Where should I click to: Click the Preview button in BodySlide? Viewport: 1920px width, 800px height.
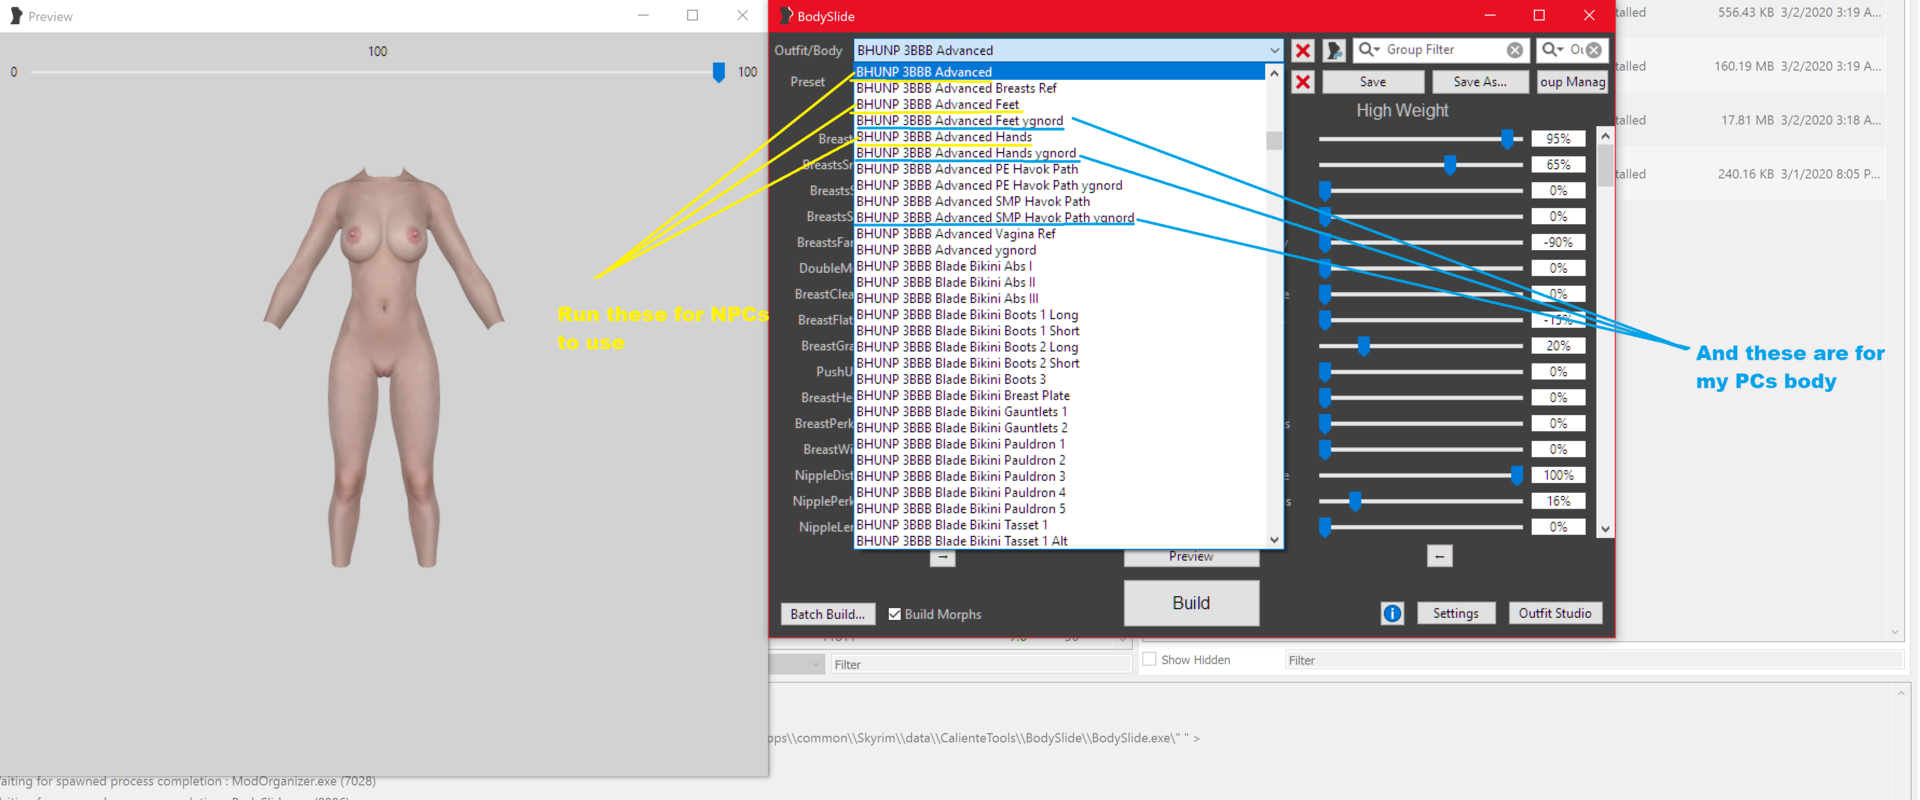1191,557
